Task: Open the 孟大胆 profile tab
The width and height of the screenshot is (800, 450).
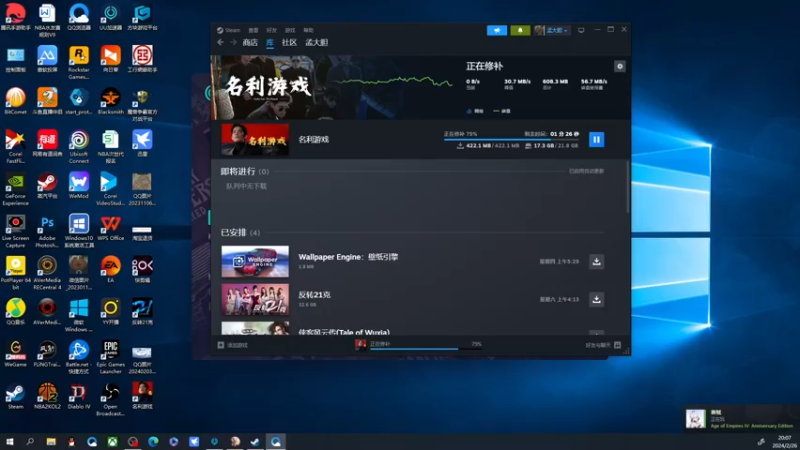Action: coord(316,42)
